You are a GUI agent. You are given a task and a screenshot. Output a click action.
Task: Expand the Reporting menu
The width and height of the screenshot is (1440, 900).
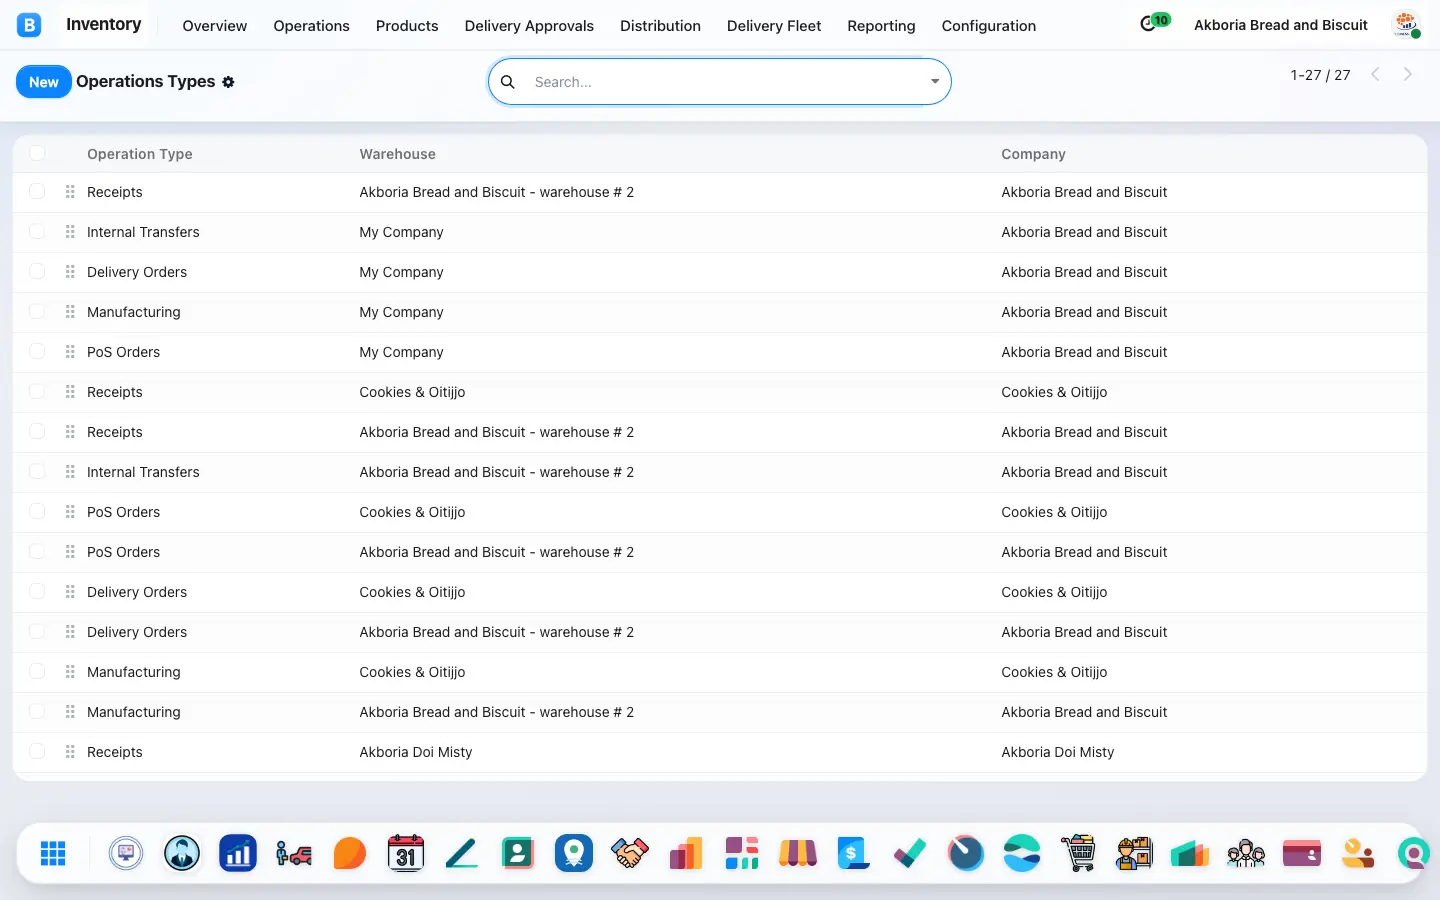point(881,26)
